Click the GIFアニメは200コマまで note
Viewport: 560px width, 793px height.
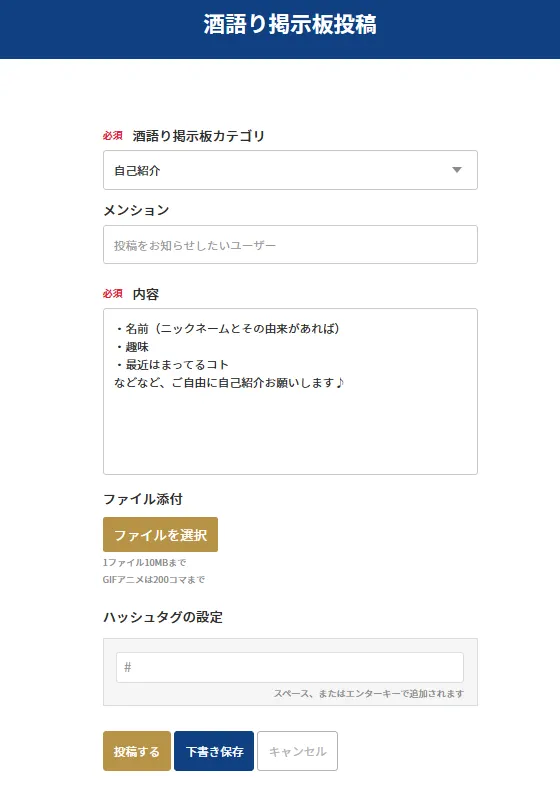point(154,580)
